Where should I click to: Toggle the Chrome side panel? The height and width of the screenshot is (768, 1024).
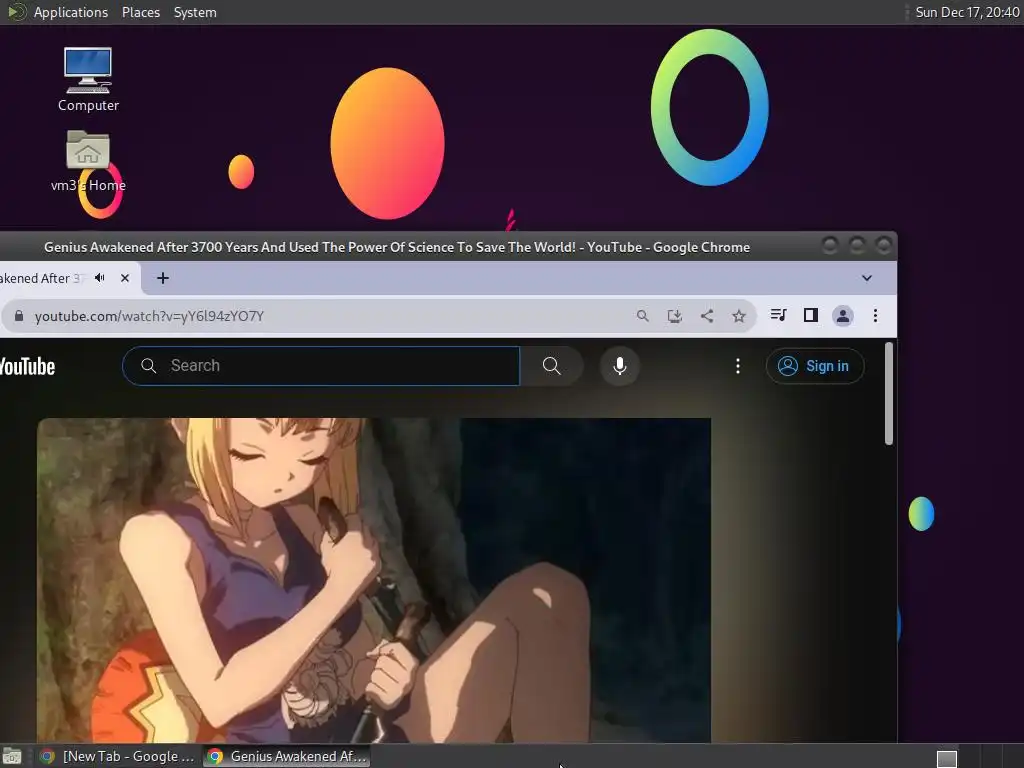810,315
